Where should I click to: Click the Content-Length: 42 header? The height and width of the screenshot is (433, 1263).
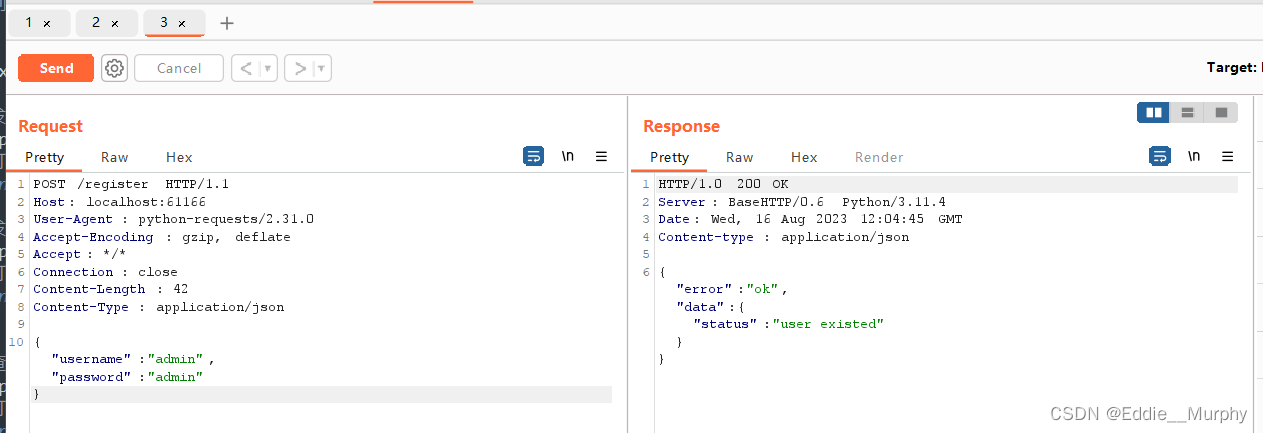[x=111, y=289]
